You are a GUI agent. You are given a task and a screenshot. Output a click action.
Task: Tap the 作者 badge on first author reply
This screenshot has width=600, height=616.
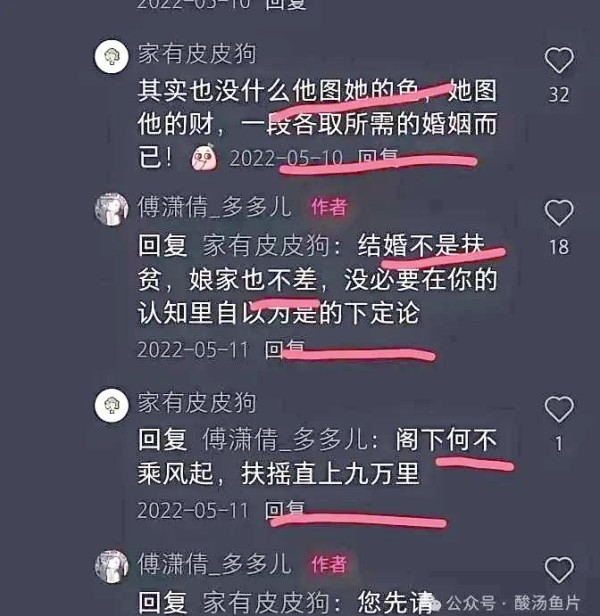coord(329,207)
